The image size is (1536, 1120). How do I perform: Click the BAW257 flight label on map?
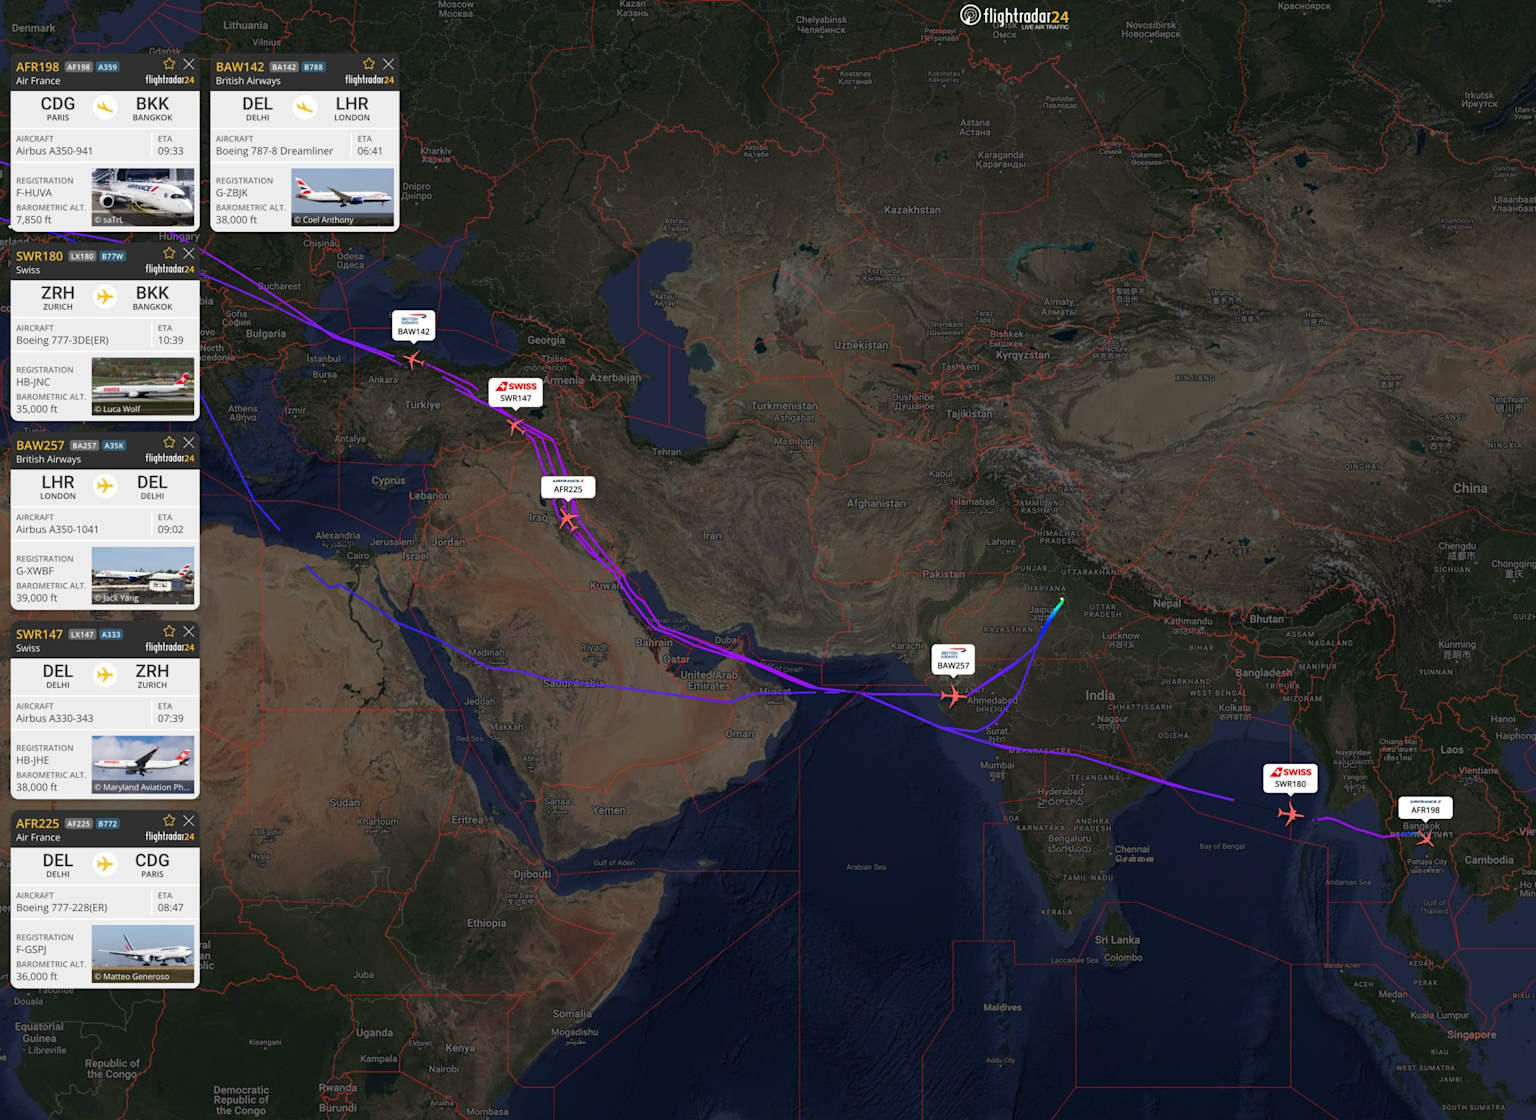(953, 658)
